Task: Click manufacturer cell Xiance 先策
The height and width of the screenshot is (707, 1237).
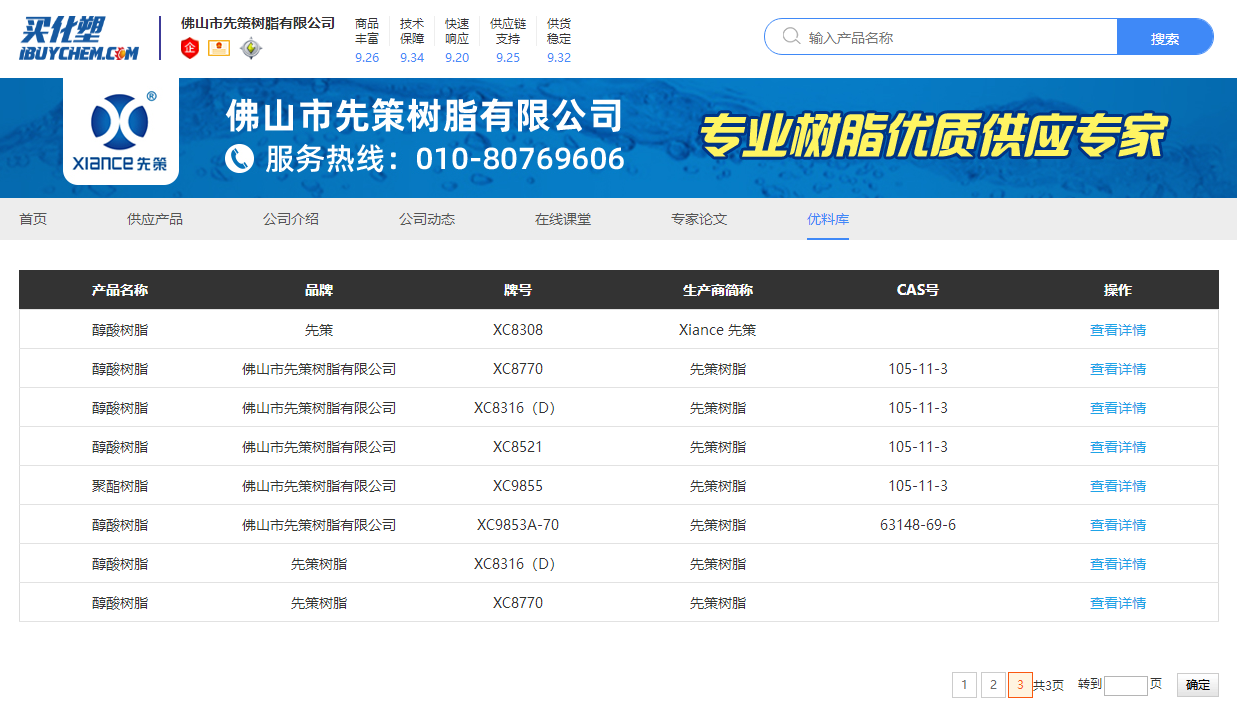Action: coord(718,330)
